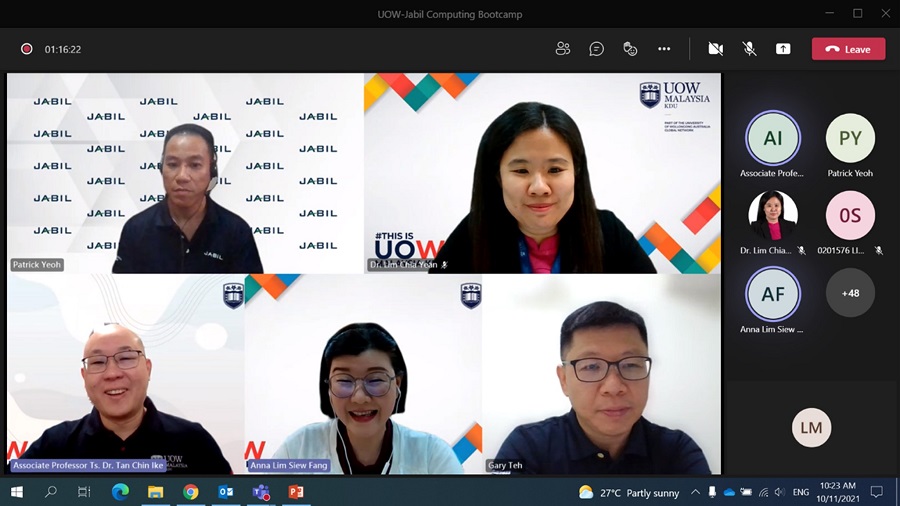
Task: Turn on the camera
Action: click(x=716, y=49)
